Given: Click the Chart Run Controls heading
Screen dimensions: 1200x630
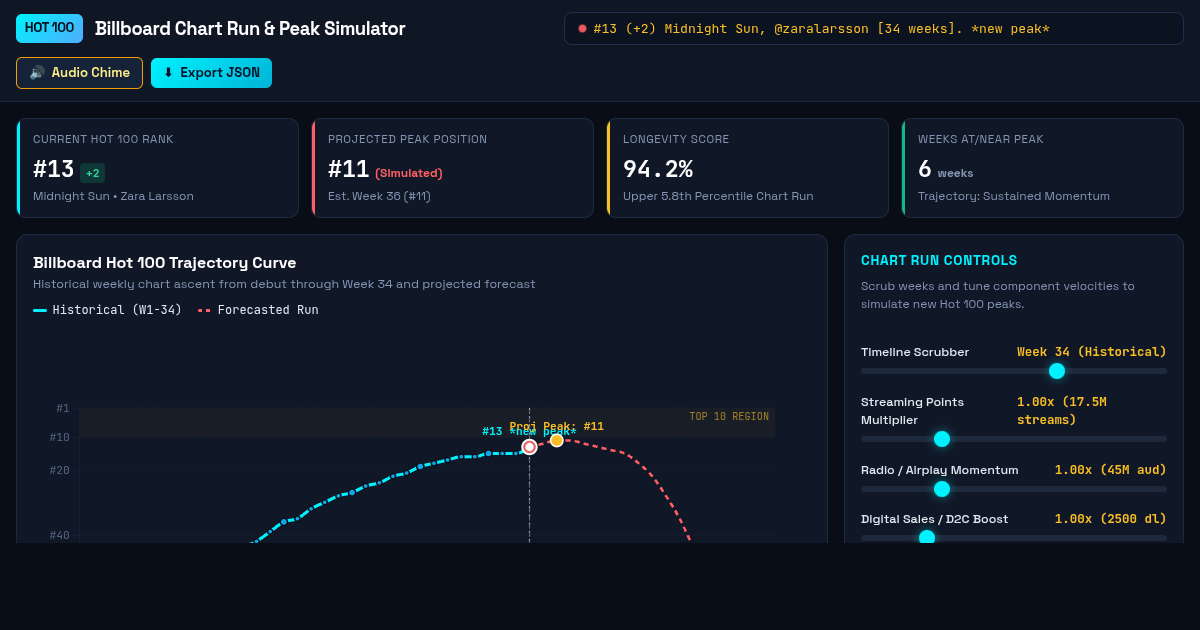Looking at the screenshot, I should coord(939,260).
